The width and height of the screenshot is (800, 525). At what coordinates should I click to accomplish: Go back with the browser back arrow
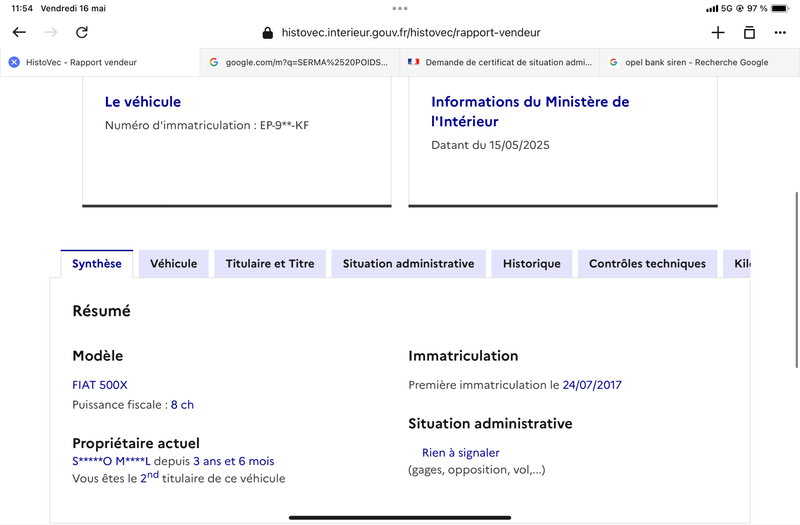tap(19, 32)
